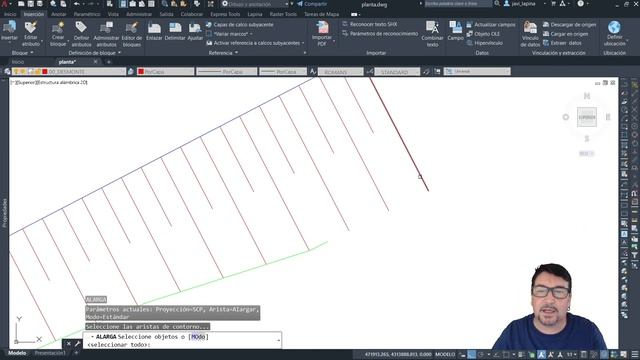Click the Crear bloque tool
This screenshot has width=640, height=360.
[58, 33]
